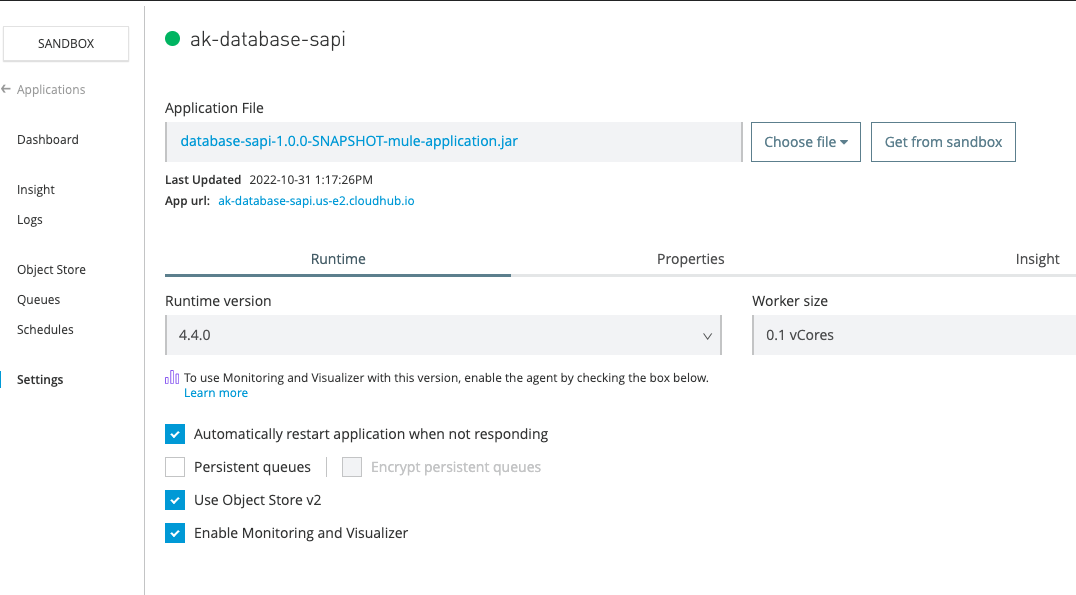Enable the Persistent queues checkbox

click(175, 467)
